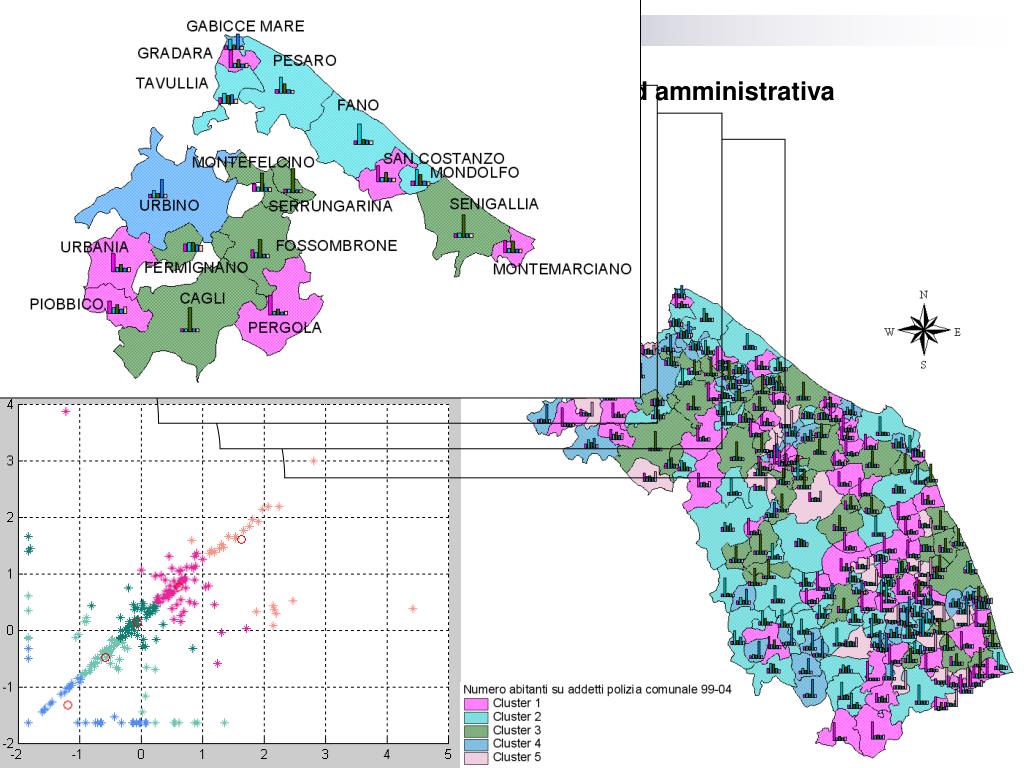Click the 'CAGLI' map label
Viewport: 1024px width, 768px height.
tap(202, 298)
